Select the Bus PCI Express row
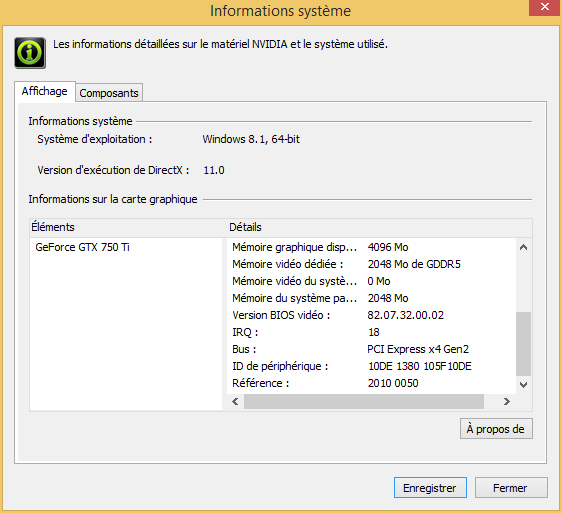562x513 pixels. click(371, 349)
